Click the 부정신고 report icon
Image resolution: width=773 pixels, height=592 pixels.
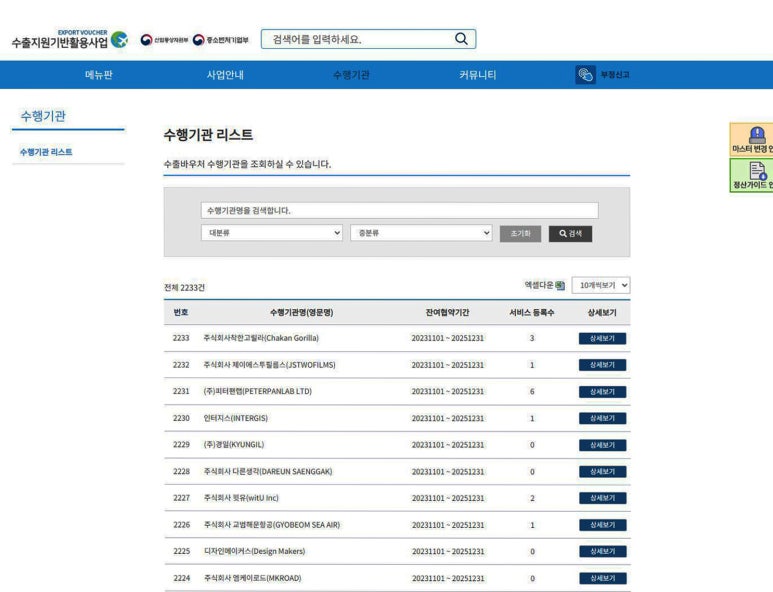tap(585, 75)
